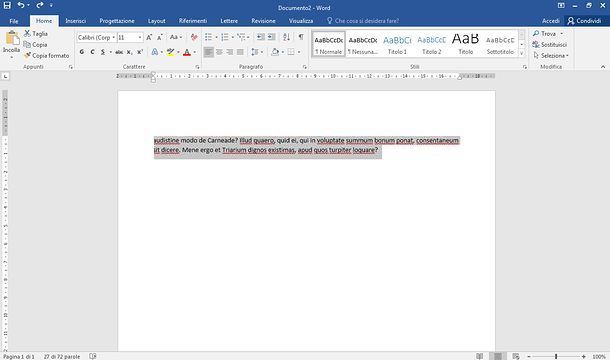Click the bulleted list icon
610x360 pixels.
(x=209, y=37)
